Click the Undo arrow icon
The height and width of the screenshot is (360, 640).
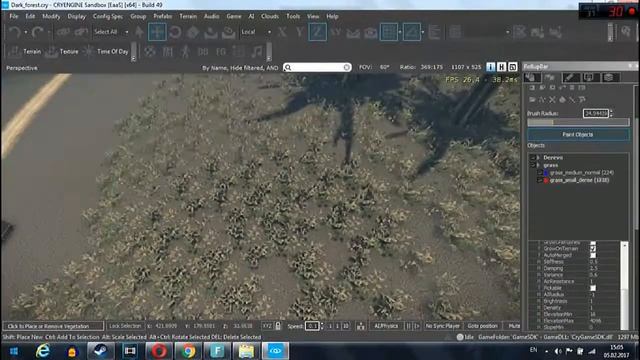(x=15, y=32)
